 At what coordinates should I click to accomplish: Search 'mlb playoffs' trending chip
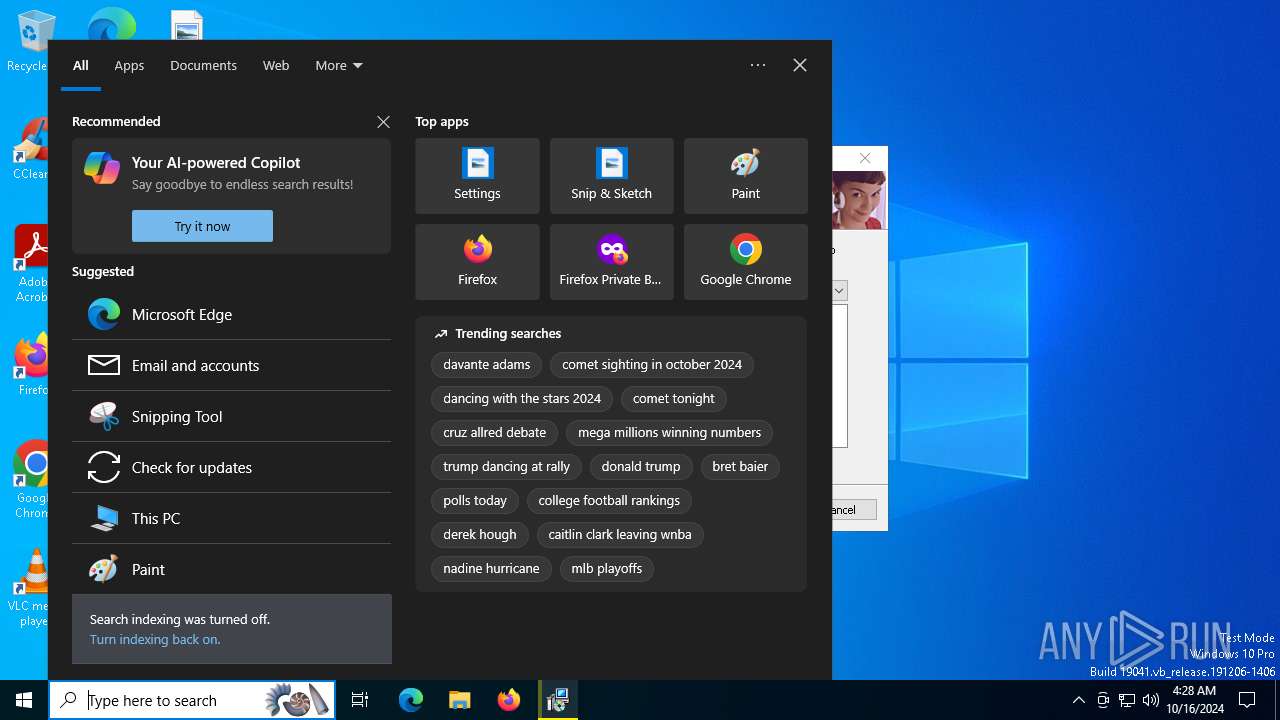[x=607, y=569]
